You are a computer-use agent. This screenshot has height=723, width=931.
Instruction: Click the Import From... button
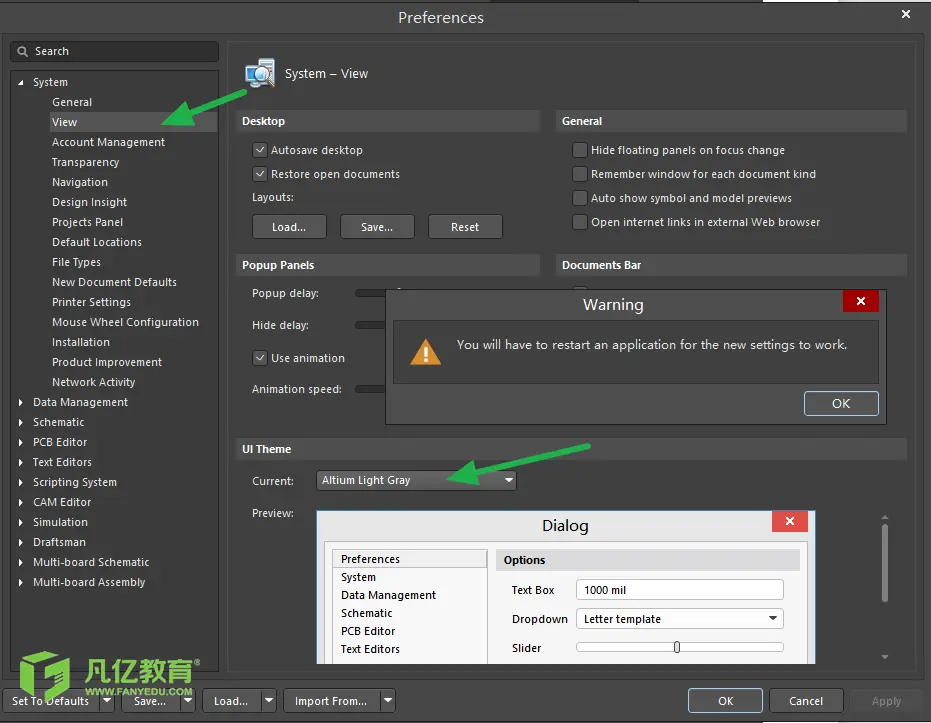click(x=331, y=700)
